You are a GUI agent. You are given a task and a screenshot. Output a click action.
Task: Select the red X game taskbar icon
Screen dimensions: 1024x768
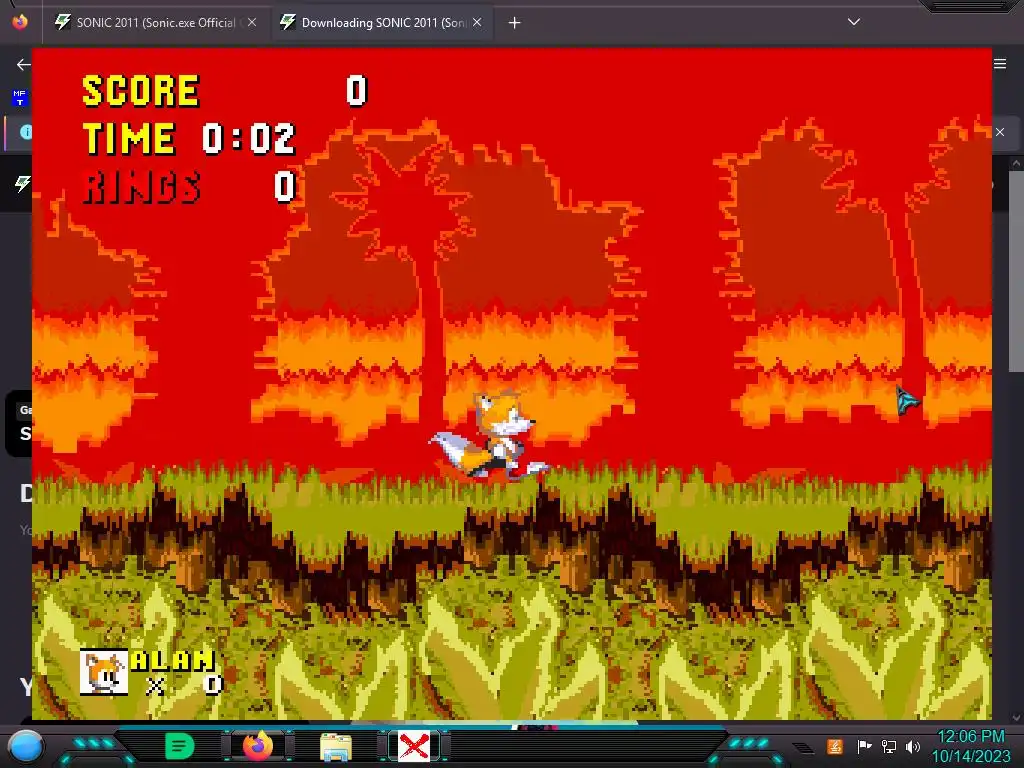coord(414,746)
